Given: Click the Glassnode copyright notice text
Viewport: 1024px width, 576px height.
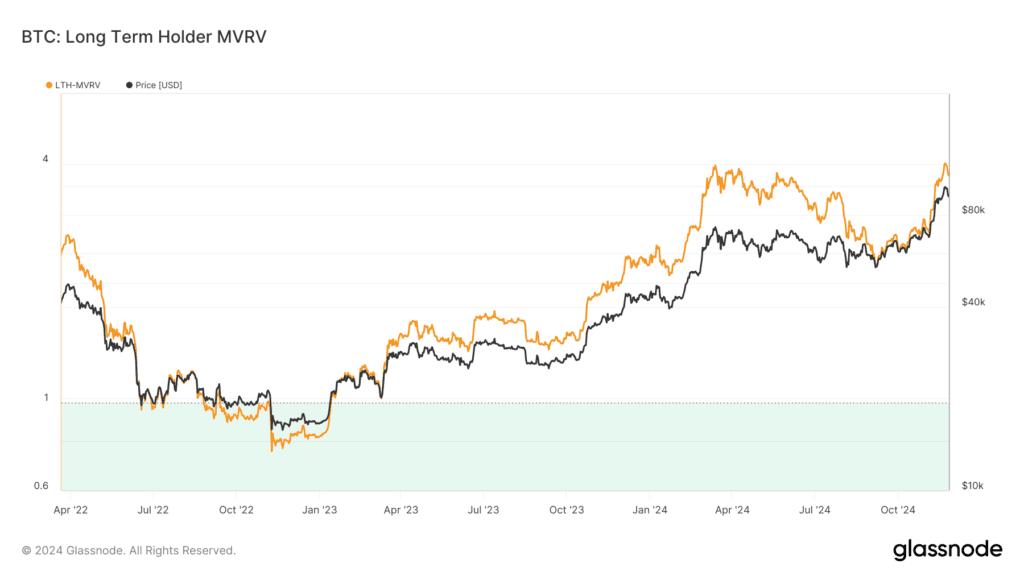Looking at the screenshot, I should (x=129, y=550).
